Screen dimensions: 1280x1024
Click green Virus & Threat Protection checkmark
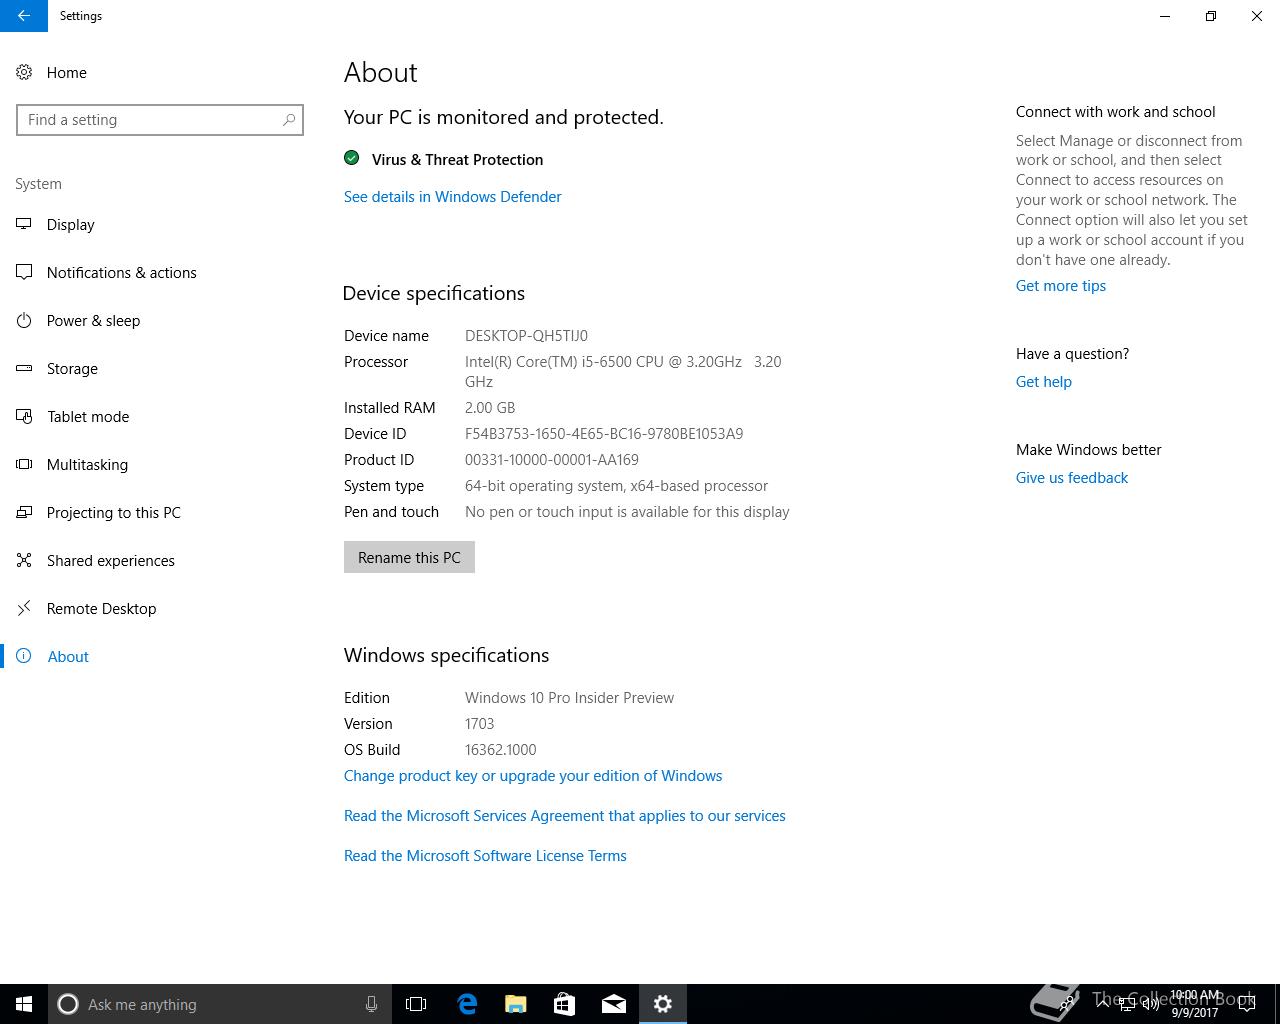pos(352,158)
